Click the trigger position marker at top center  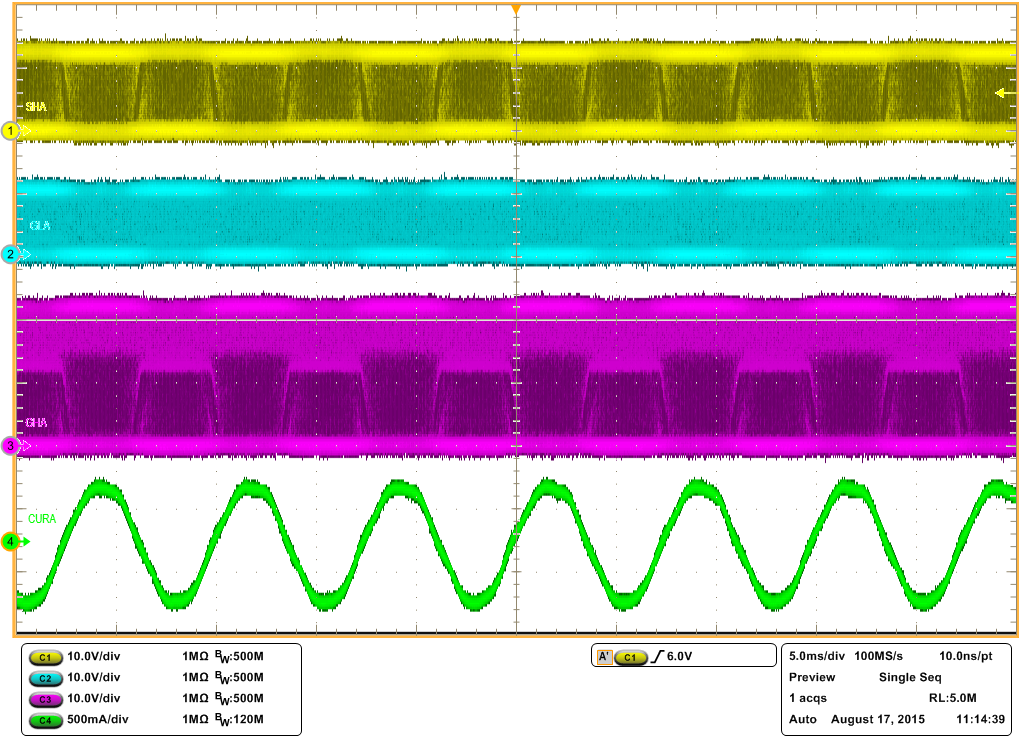coord(516,8)
